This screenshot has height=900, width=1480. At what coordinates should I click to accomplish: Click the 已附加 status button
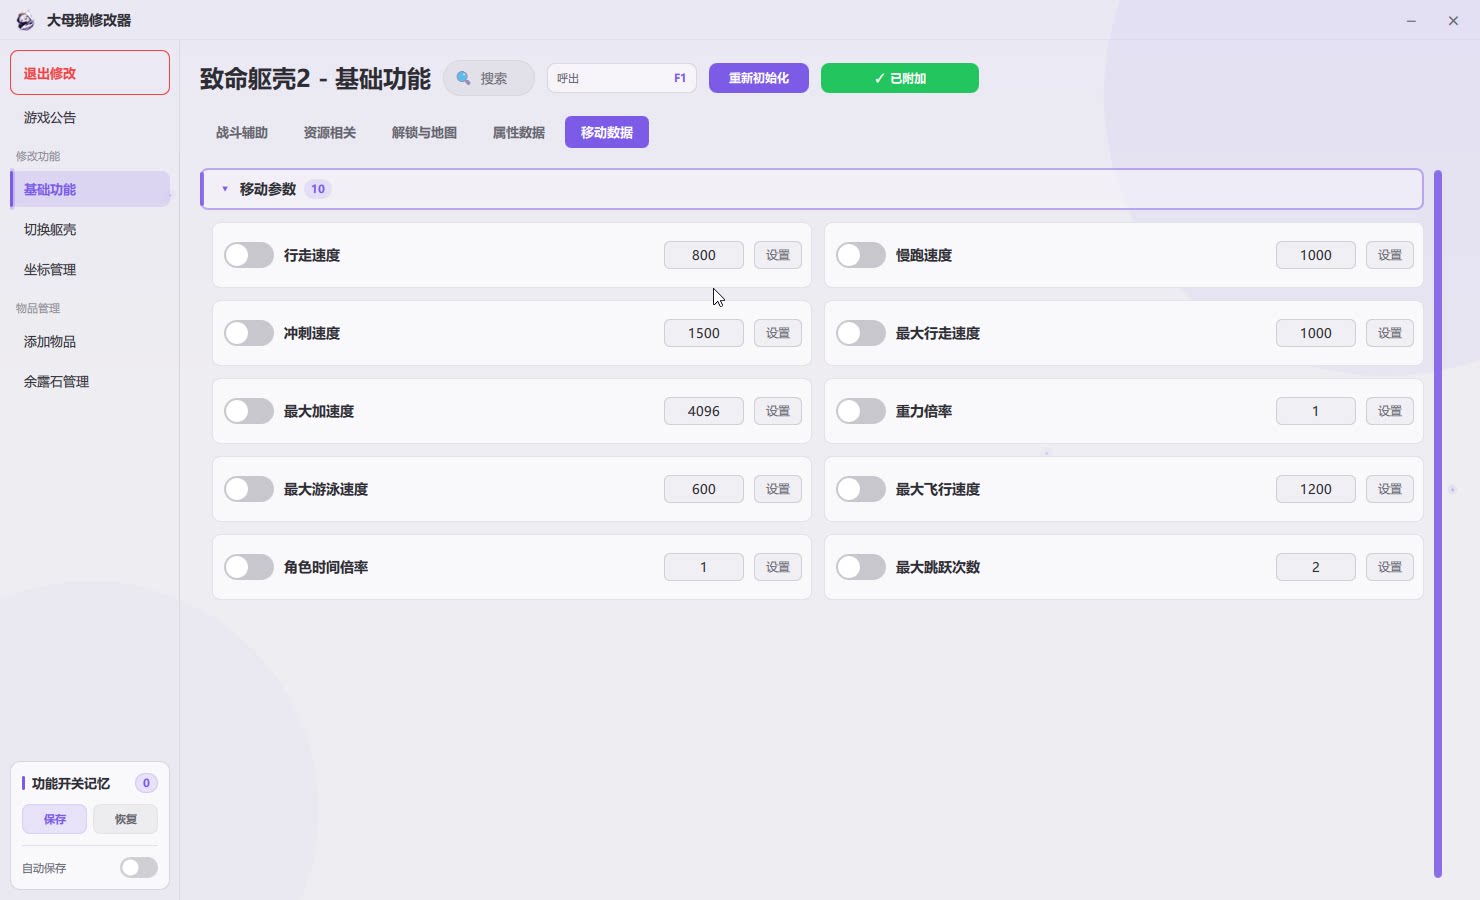point(900,78)
